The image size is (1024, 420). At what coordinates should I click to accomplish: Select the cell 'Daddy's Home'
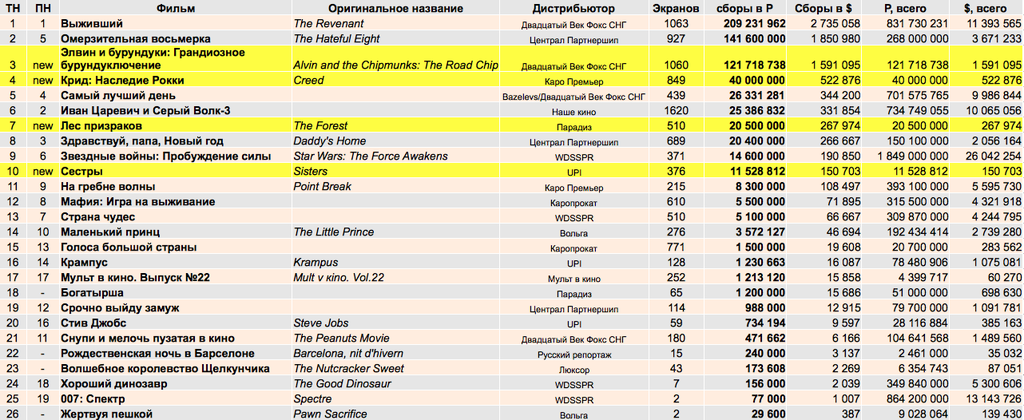[x=330, y=141]
